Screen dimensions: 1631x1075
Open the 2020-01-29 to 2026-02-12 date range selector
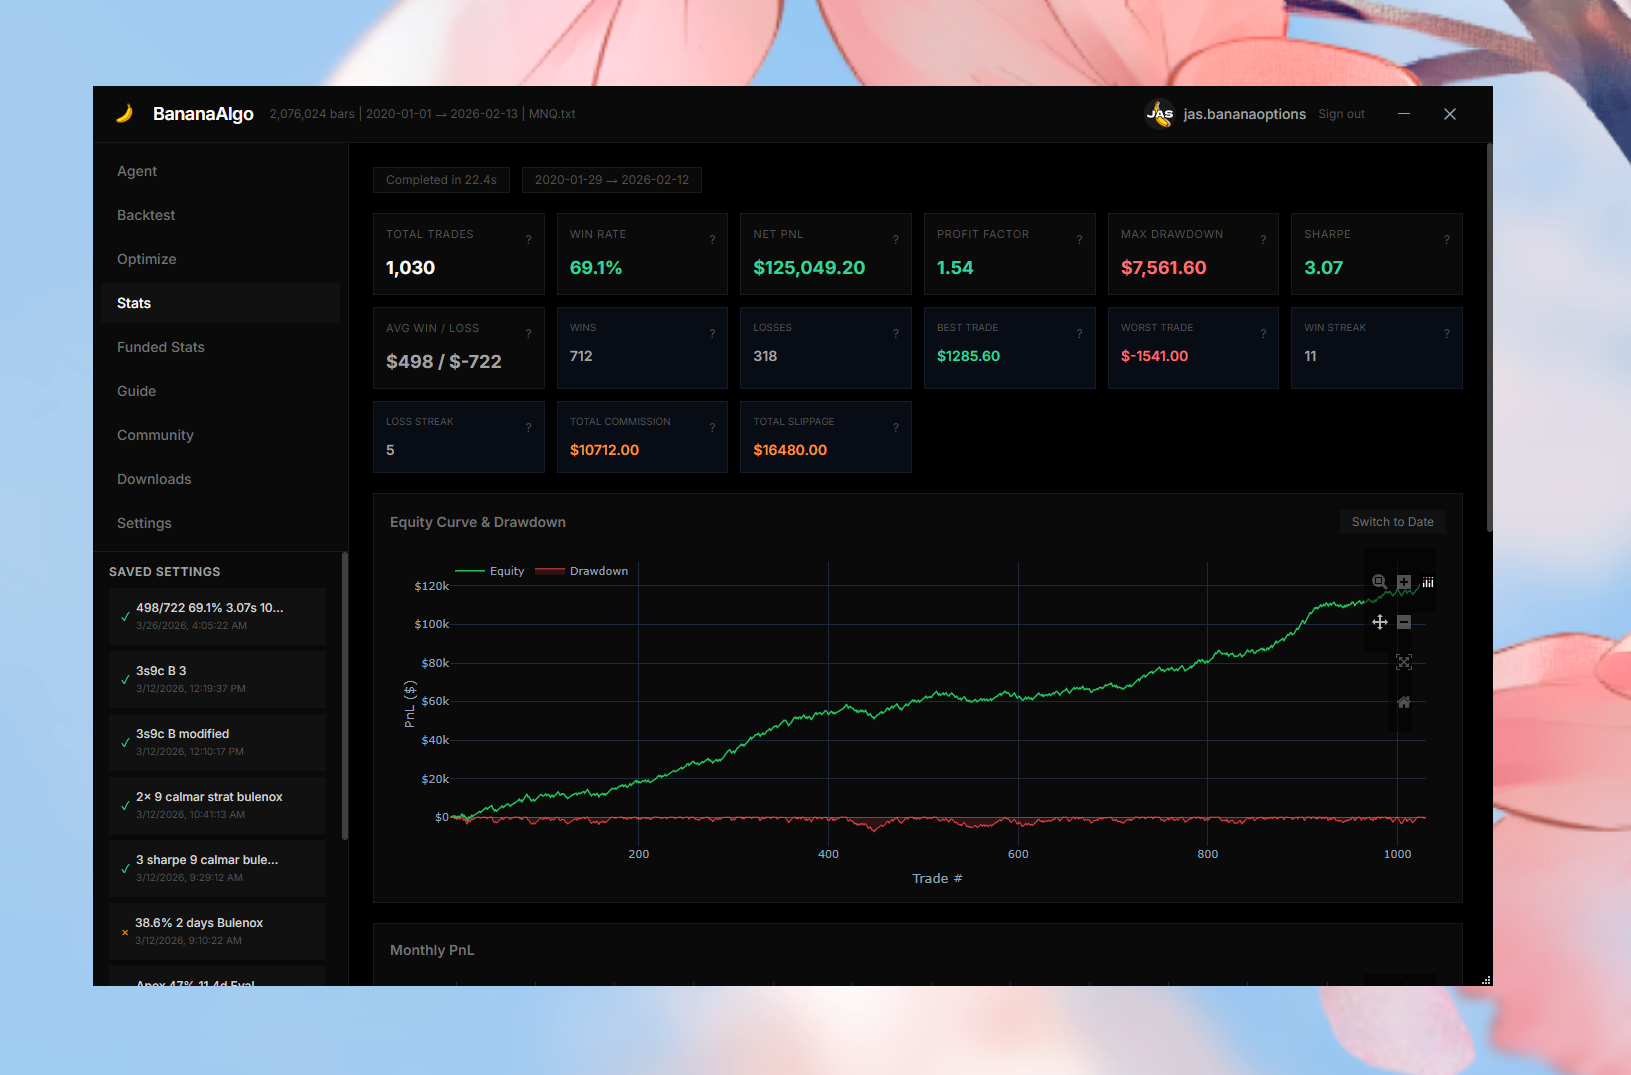pyautogui.click(x=611, y=180)
